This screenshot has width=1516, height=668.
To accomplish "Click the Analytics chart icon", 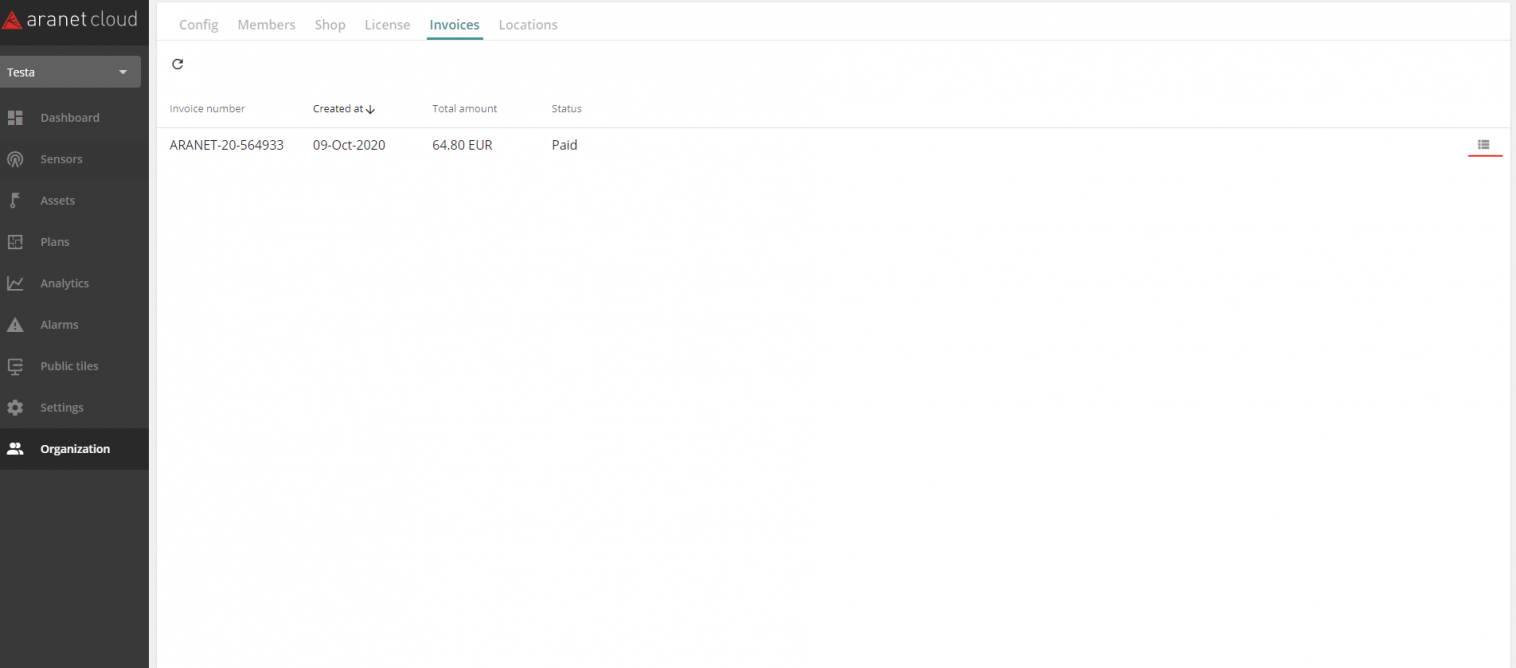I will pos(15,283).
